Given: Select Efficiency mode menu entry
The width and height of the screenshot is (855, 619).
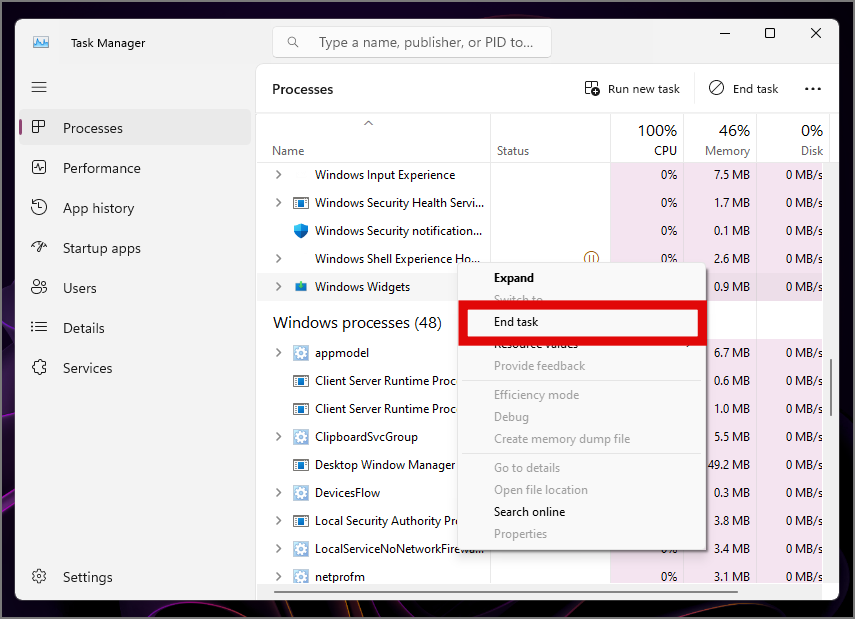Looking at the screenshot, I should [582, 395].
